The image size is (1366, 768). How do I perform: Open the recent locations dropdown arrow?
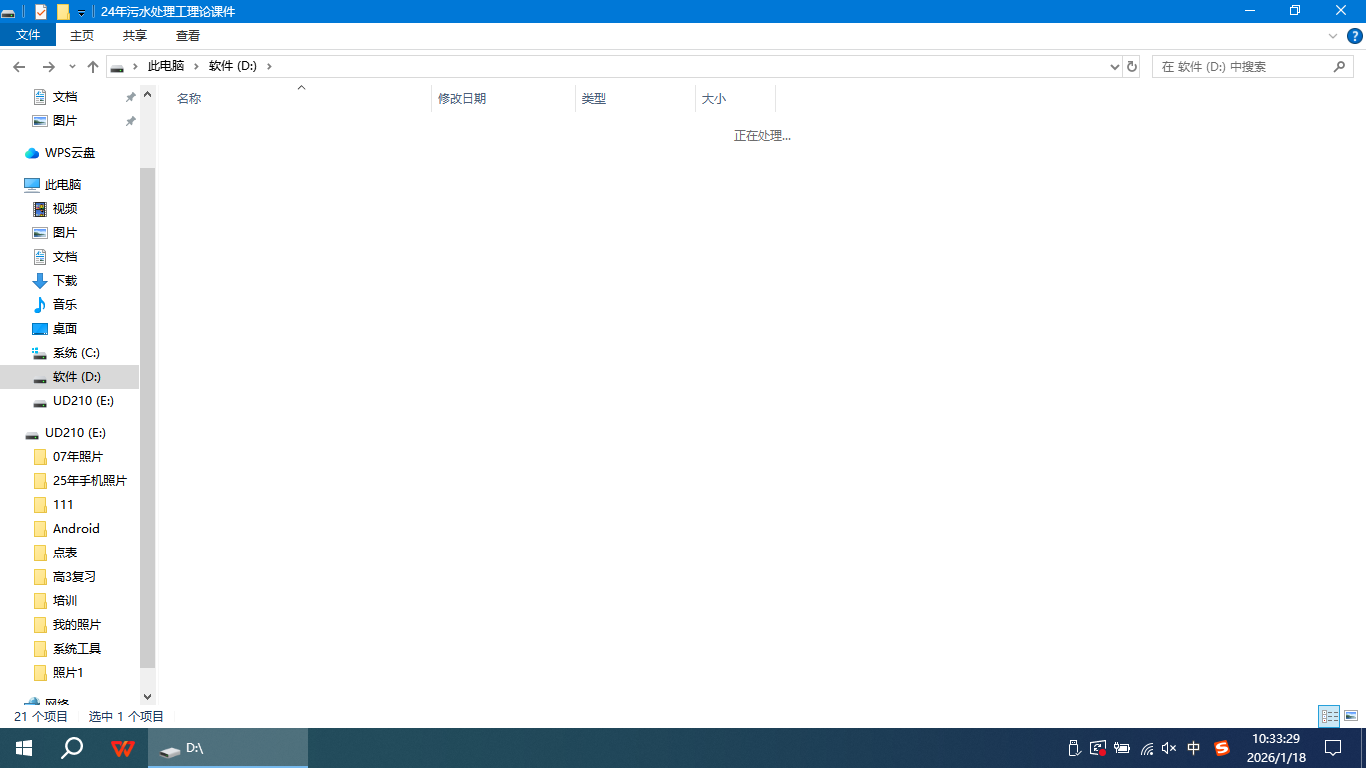[72, 67]
